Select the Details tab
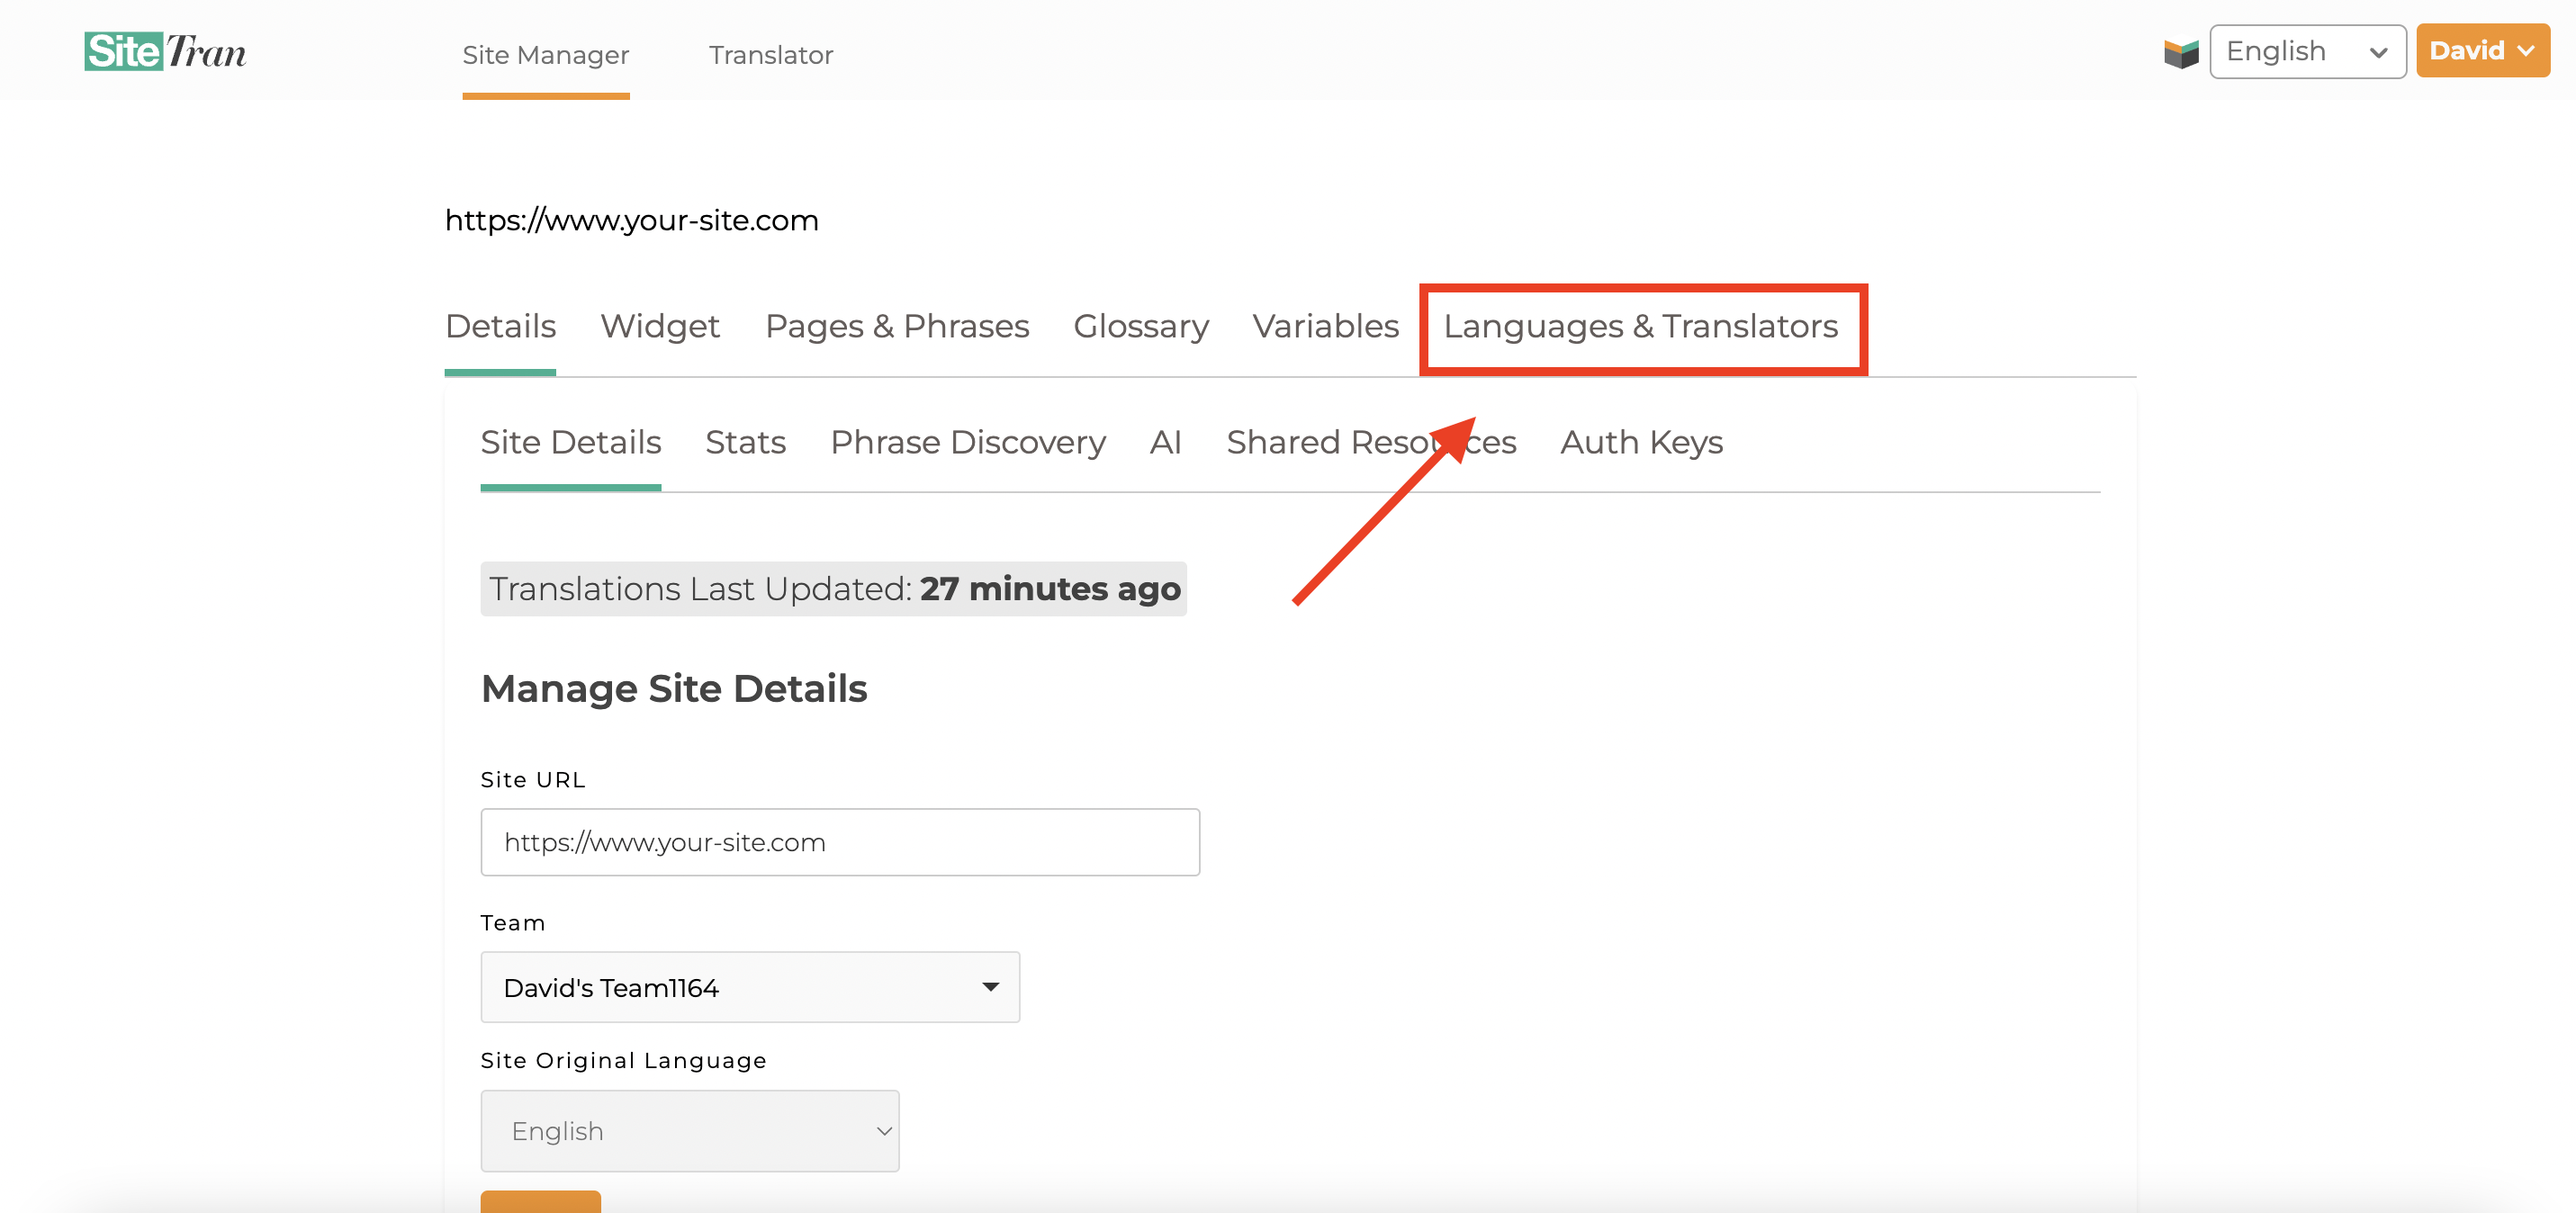The height and width of the screenshot is (1213, 2576). [x=500, y=326]
